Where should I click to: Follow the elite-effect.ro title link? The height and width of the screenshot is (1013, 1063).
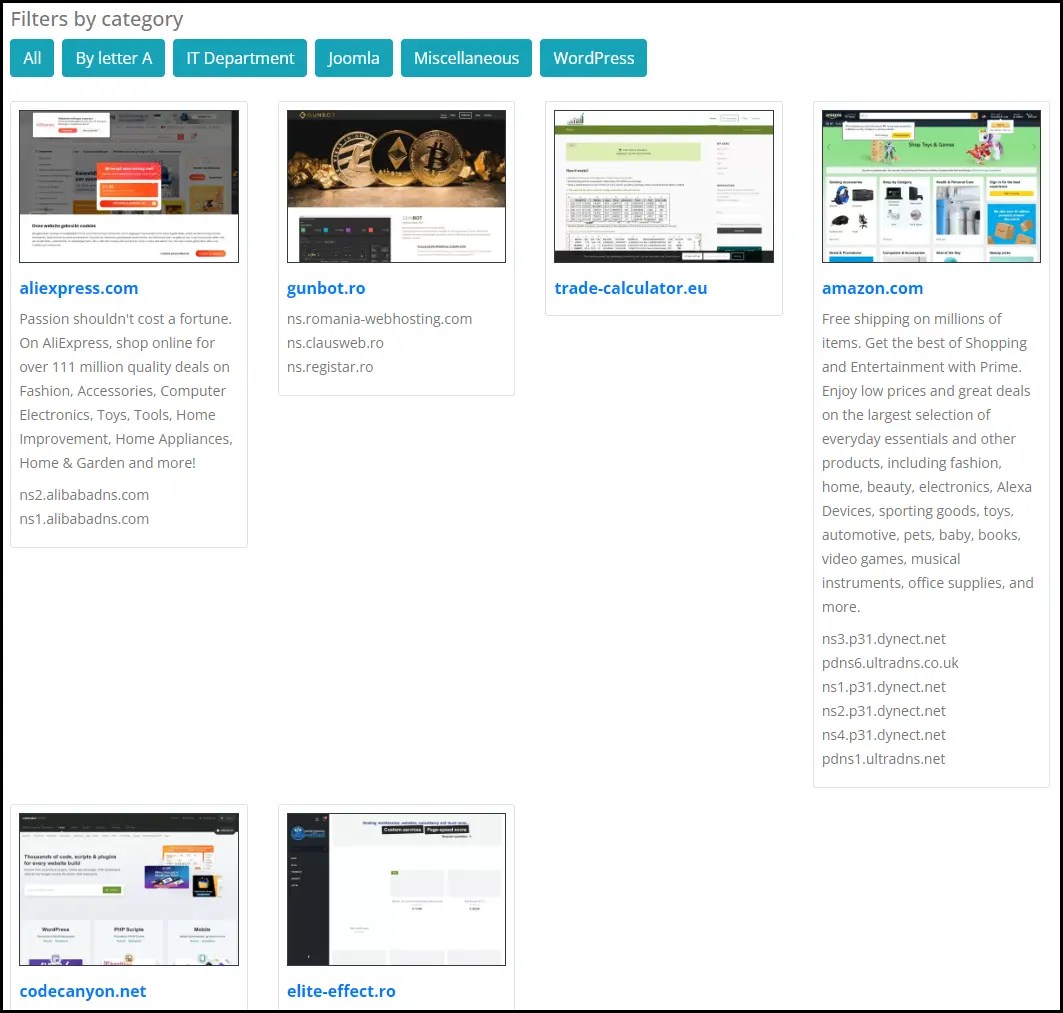click(x=341, y=991)
